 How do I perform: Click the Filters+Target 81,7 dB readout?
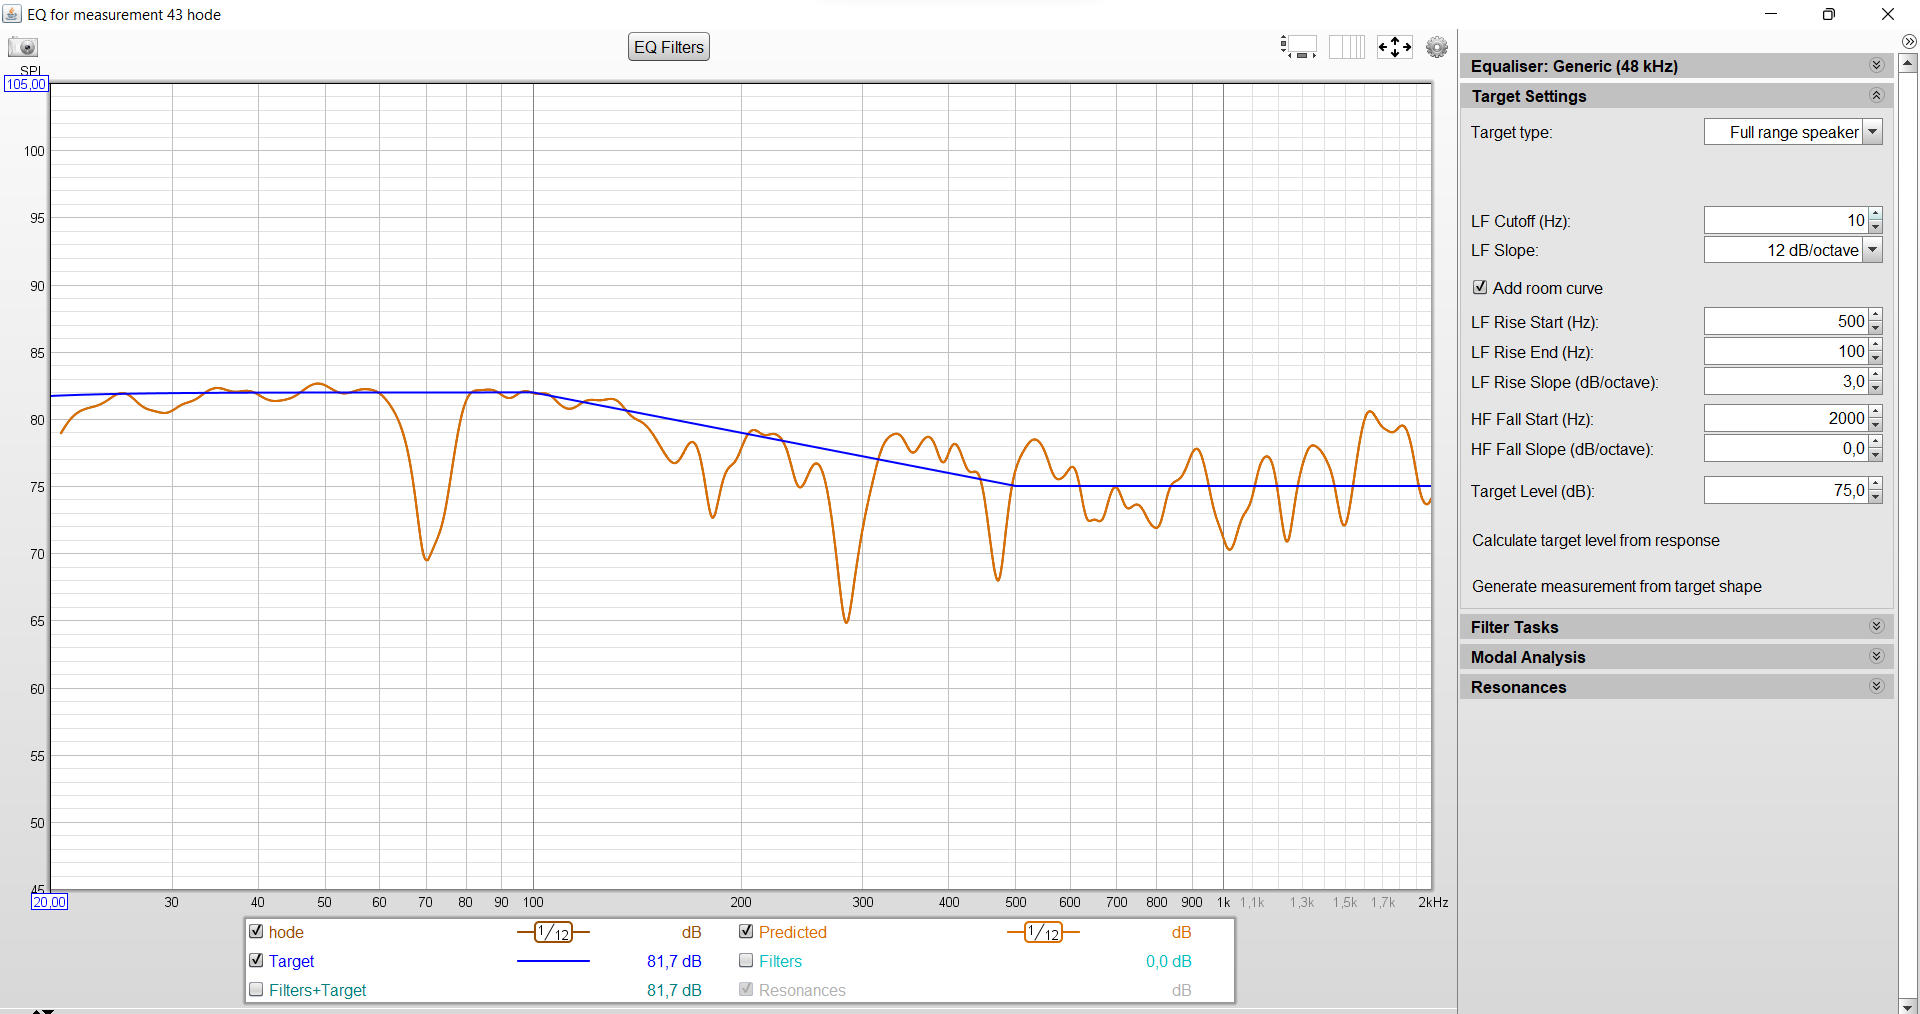point(674,990)
